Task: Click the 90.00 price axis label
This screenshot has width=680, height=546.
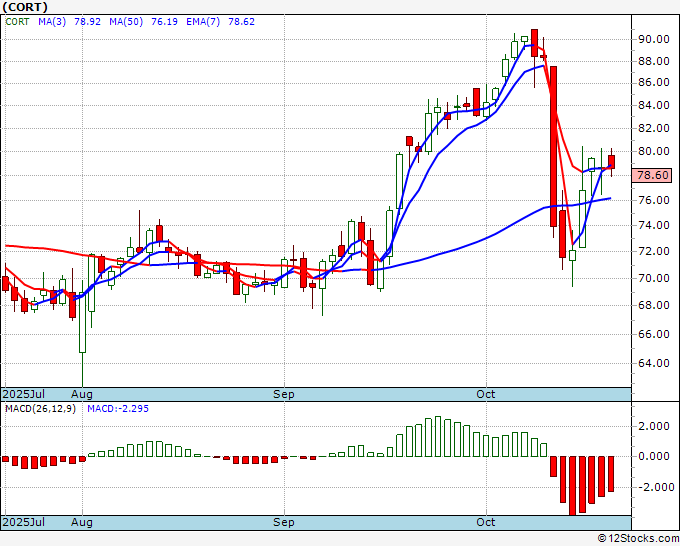Action: pos(654,39)
